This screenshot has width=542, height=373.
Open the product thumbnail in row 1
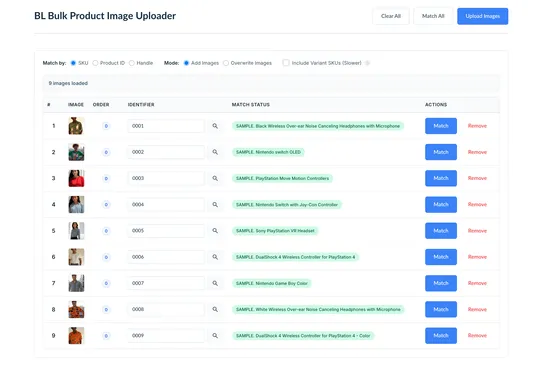click(76, 126)
